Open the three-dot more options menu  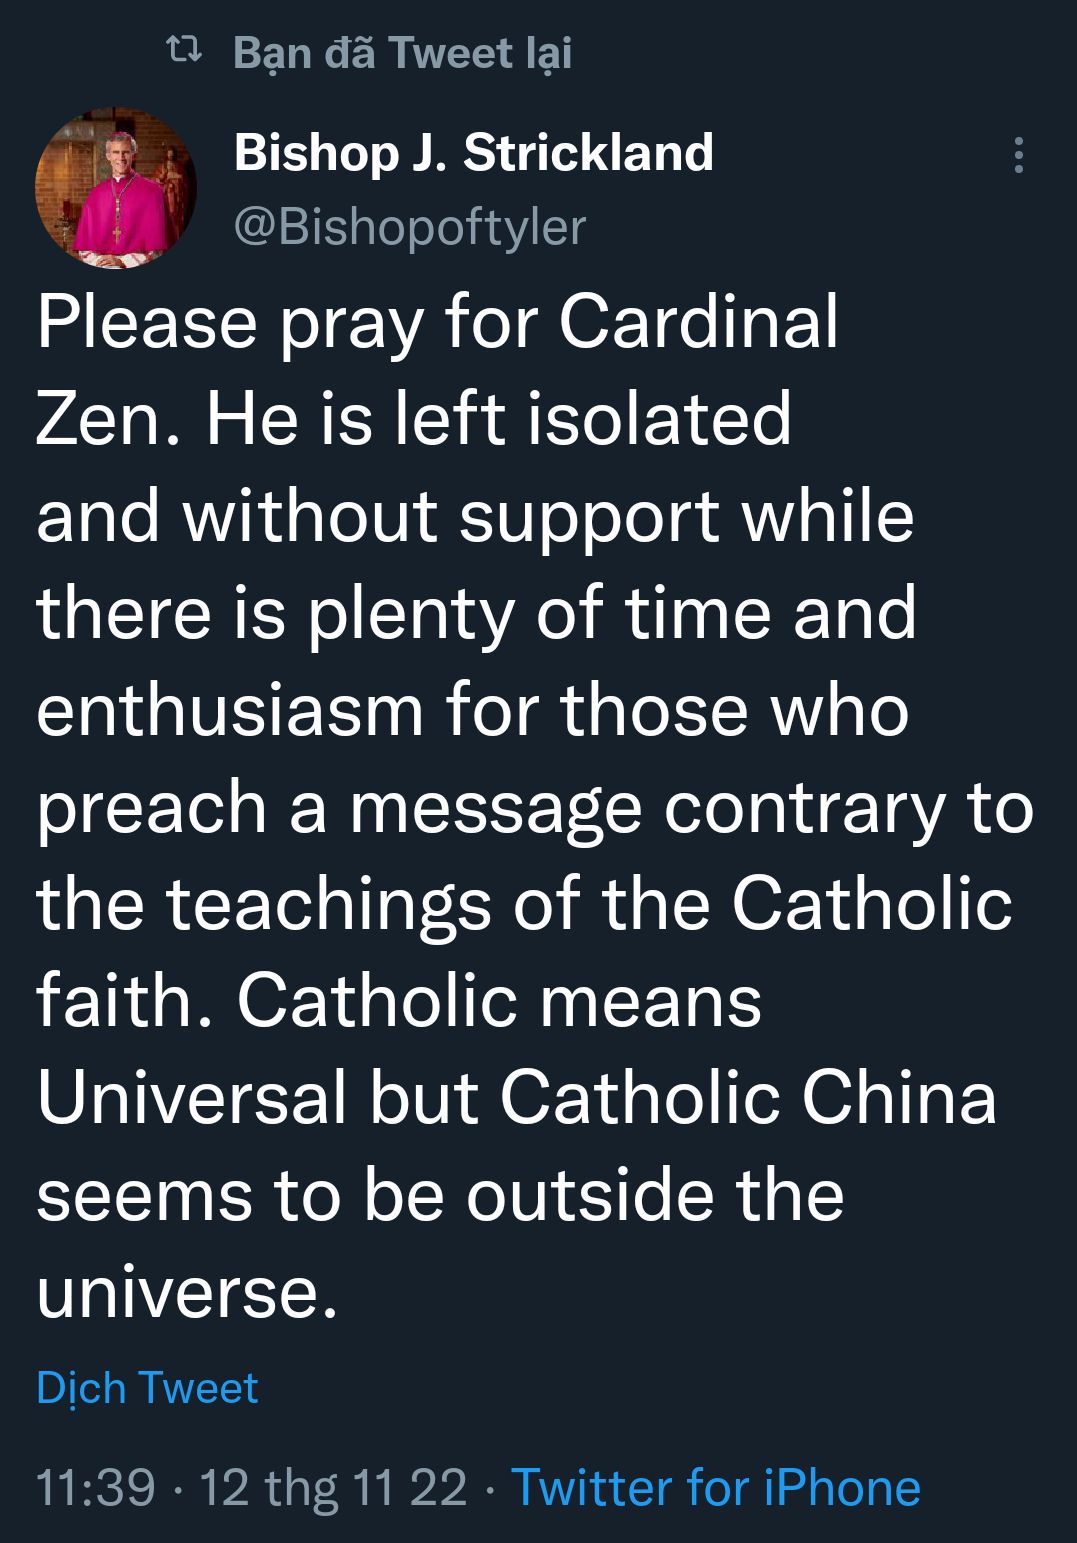[x=1018, y=155]
